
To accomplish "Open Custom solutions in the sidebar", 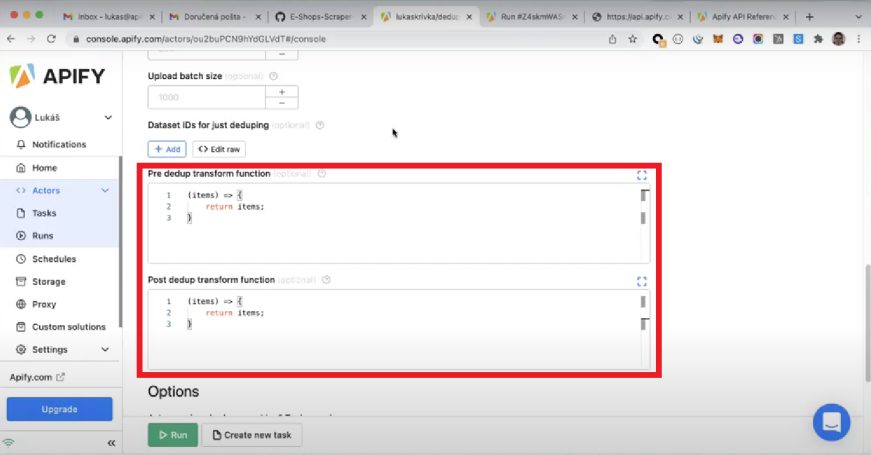I will tap(68, 327).
